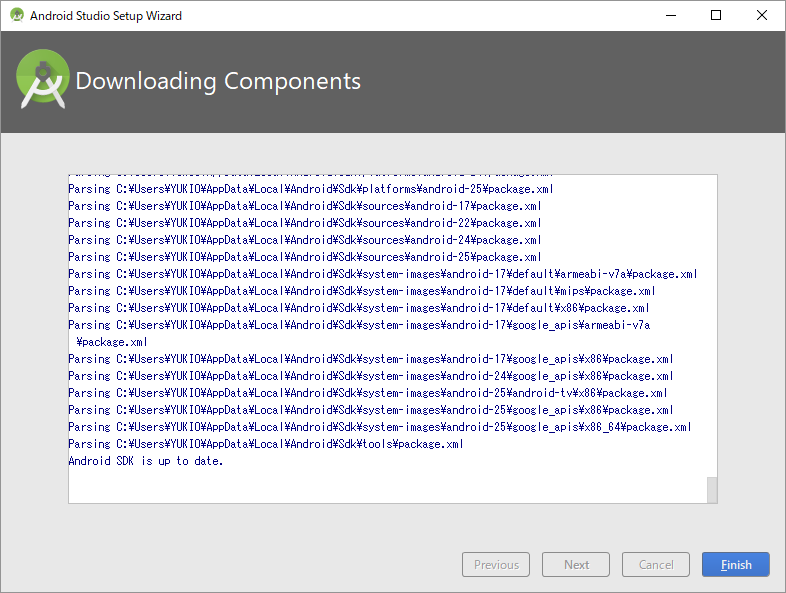Screen dimensions: 786x593
Task: Click the disabled Cancel button
Action: pos(655,565)
